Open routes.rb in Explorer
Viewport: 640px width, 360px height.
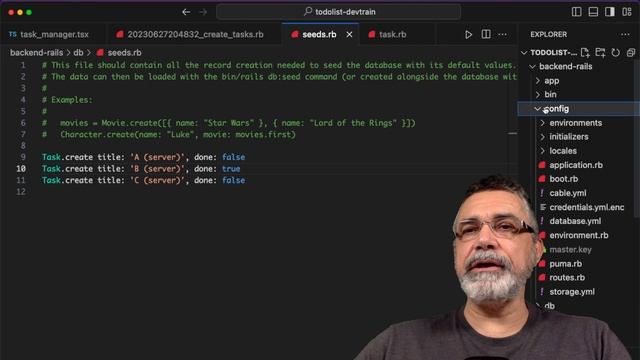(567, 278)
